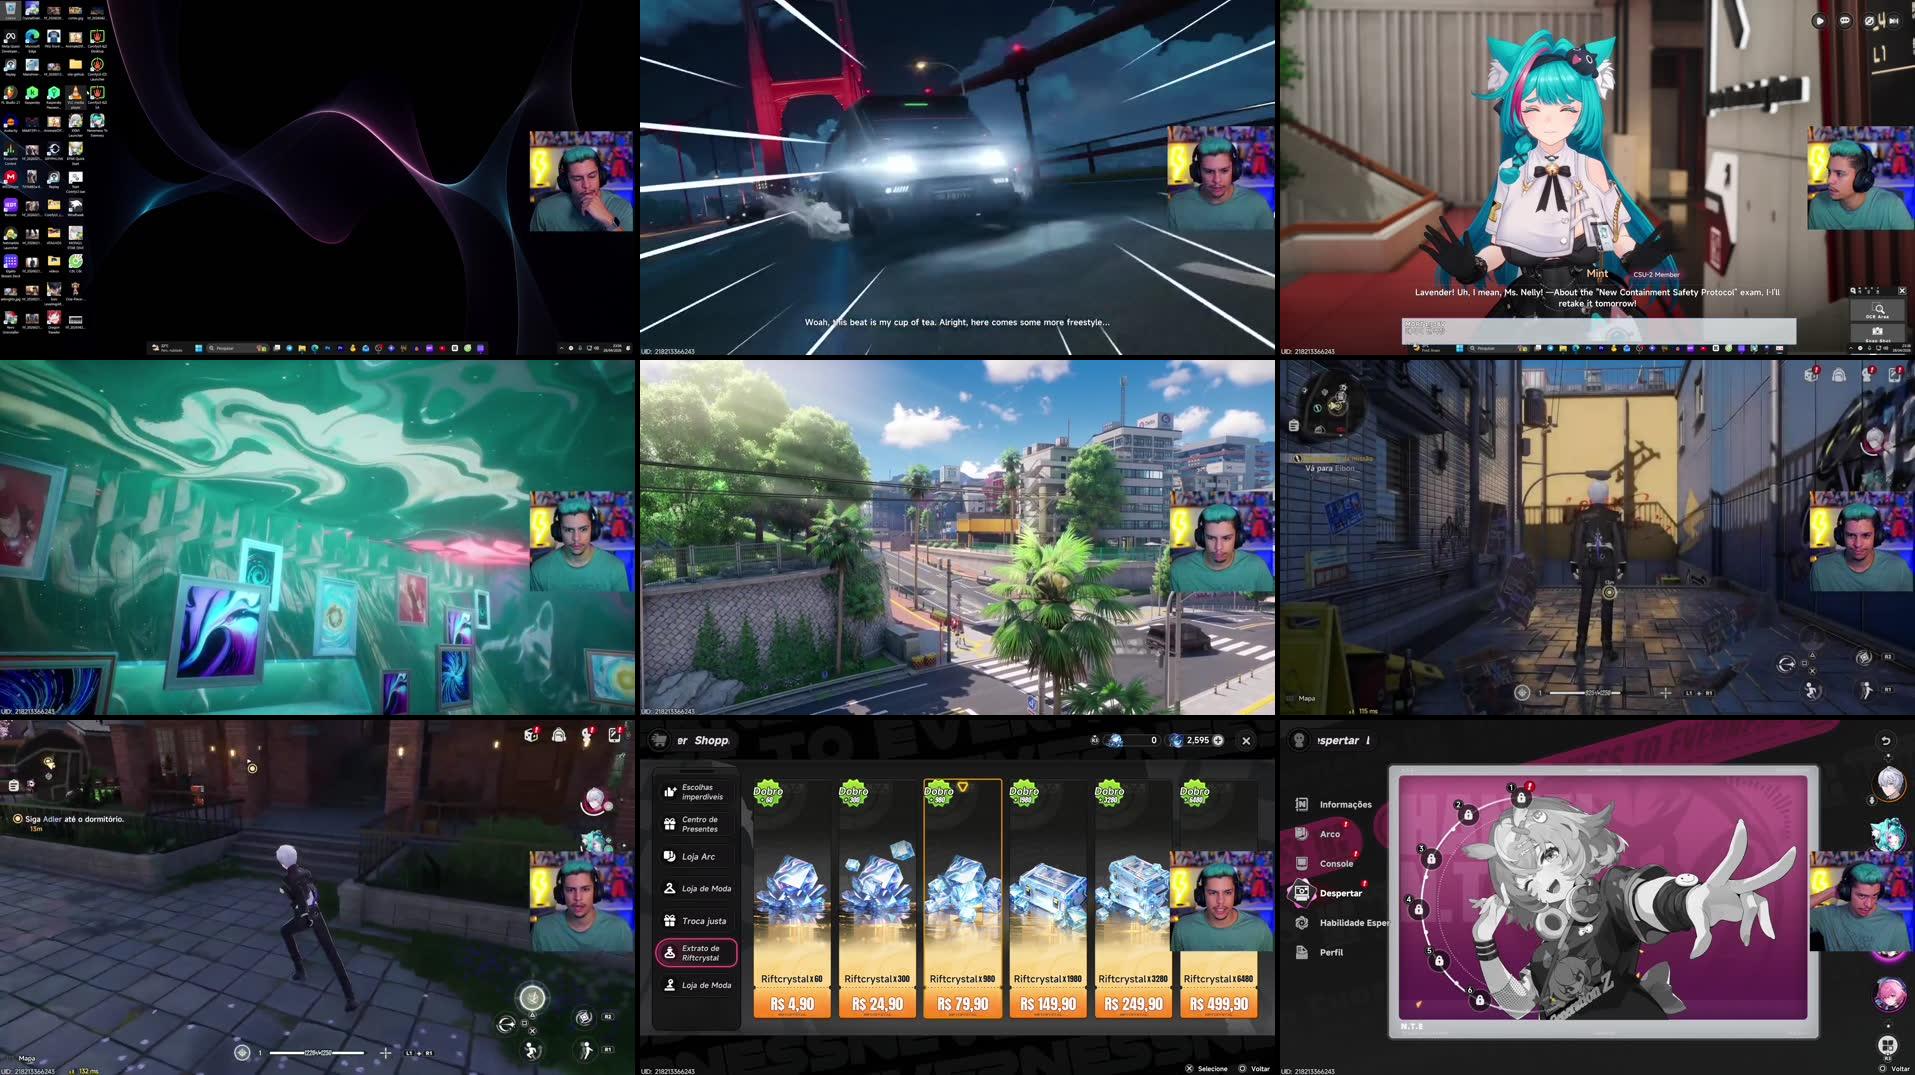Click the Perfil icon in the Despertar menu
This screenshot has height=1075, width=1915.
click(x=1302, y=952)
